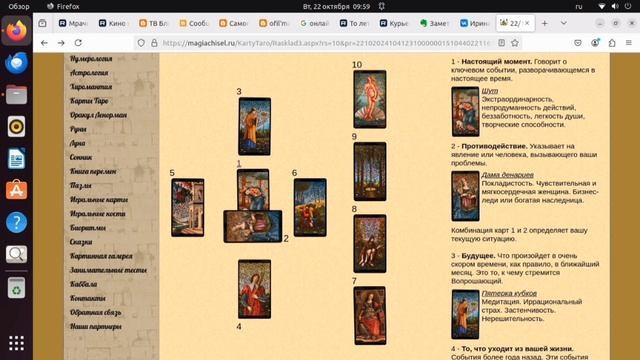Open power menu in top bar
The height and width of the screenshot is (360, 640).
[628, 6]
